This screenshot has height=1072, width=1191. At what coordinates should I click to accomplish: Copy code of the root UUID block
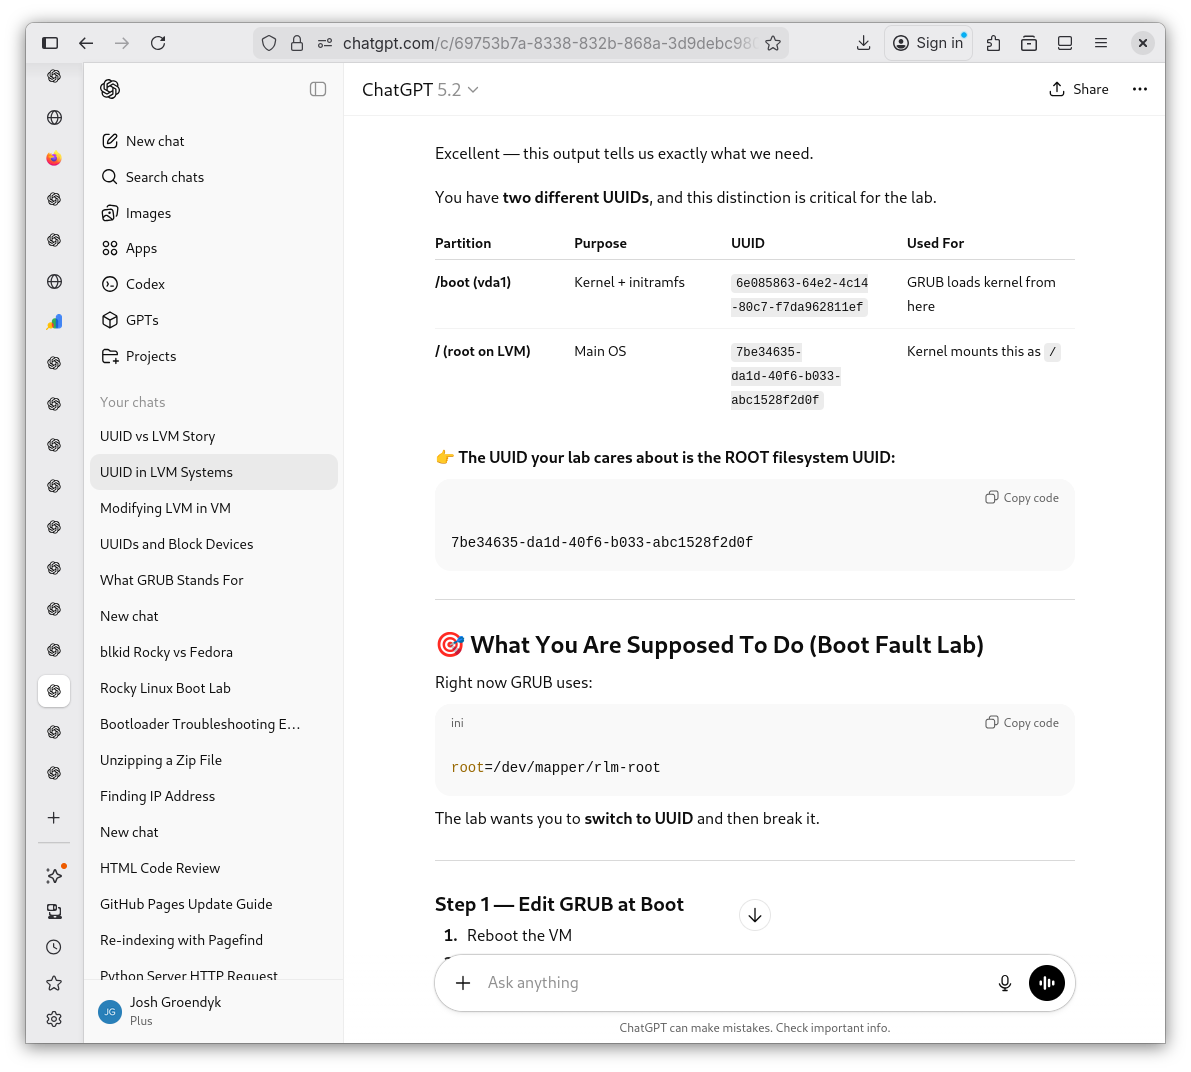1022,498
